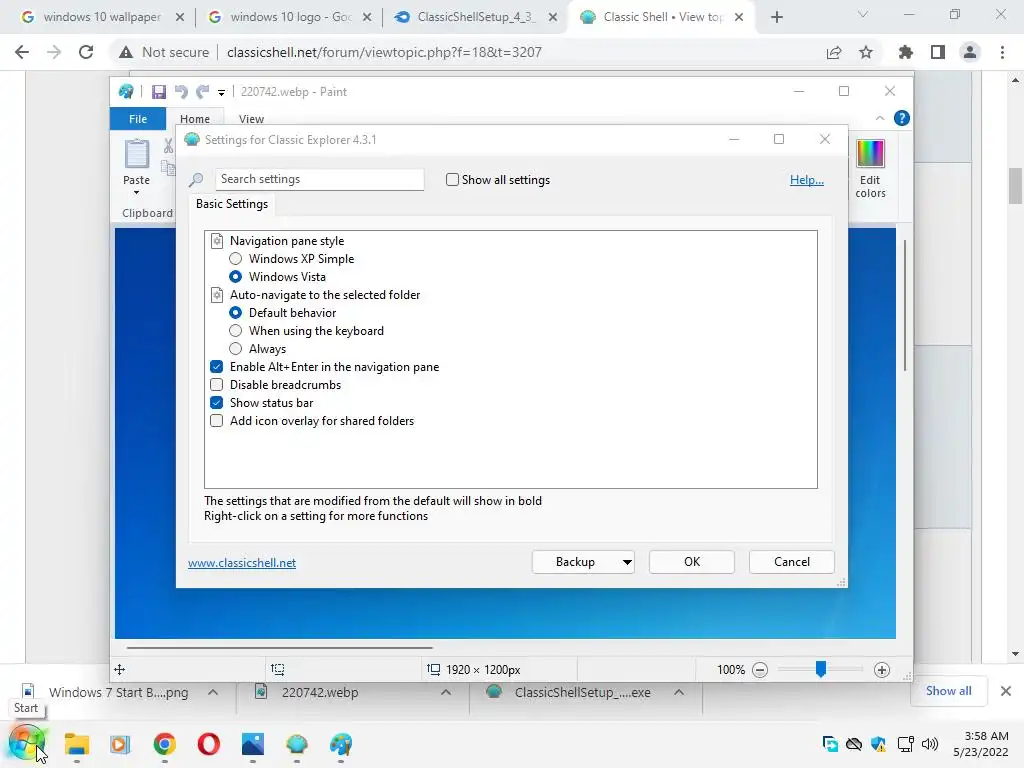
Task: Click the Paste clipboard icon in Paint
Action: pyautogui.click(x=136, y=154)
